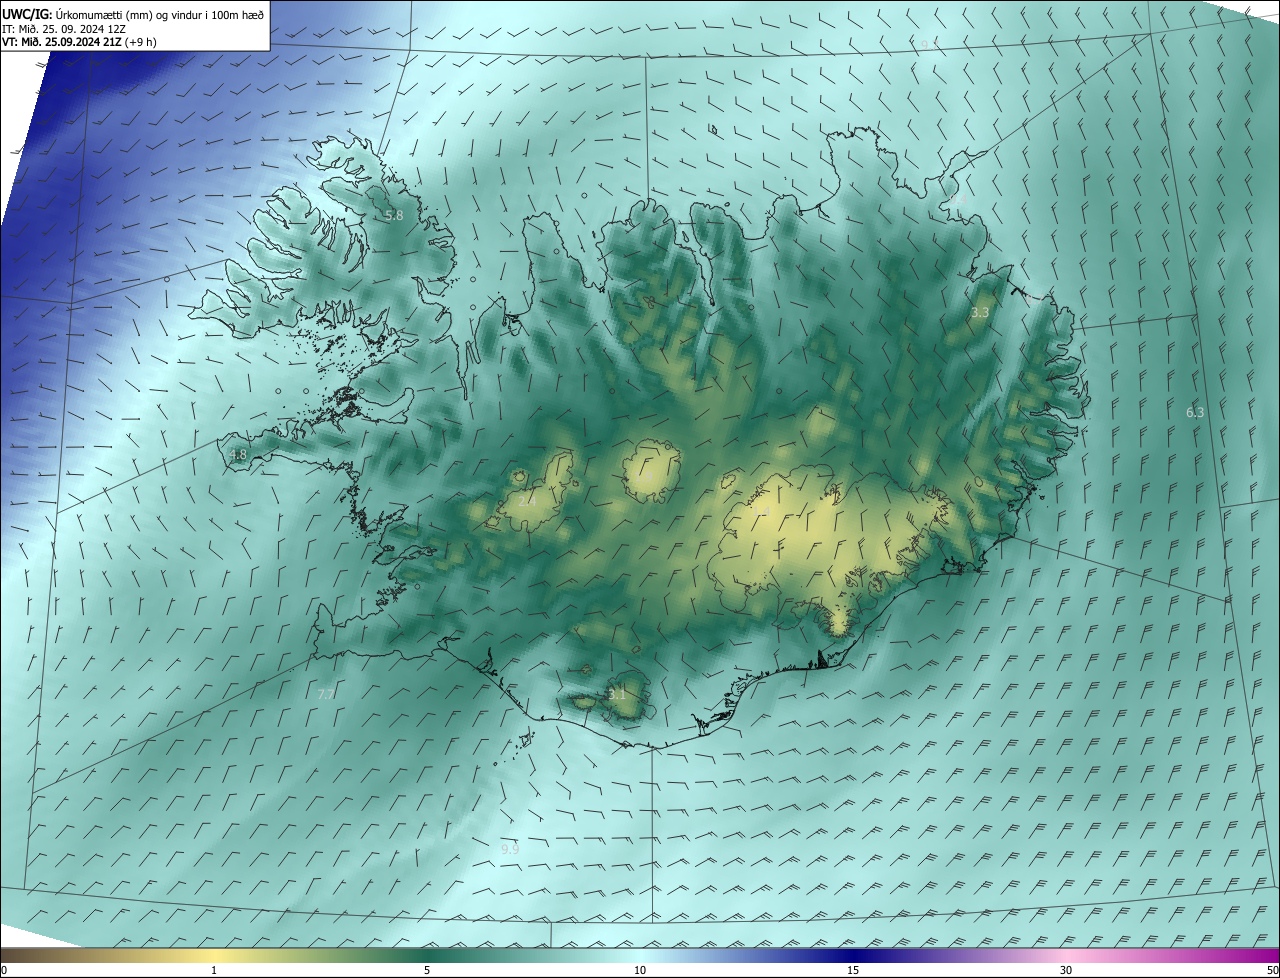Click the 9.9 value label offshore south
The width and height of the screenshot is (1280, 978).
[x=509, y=849]
